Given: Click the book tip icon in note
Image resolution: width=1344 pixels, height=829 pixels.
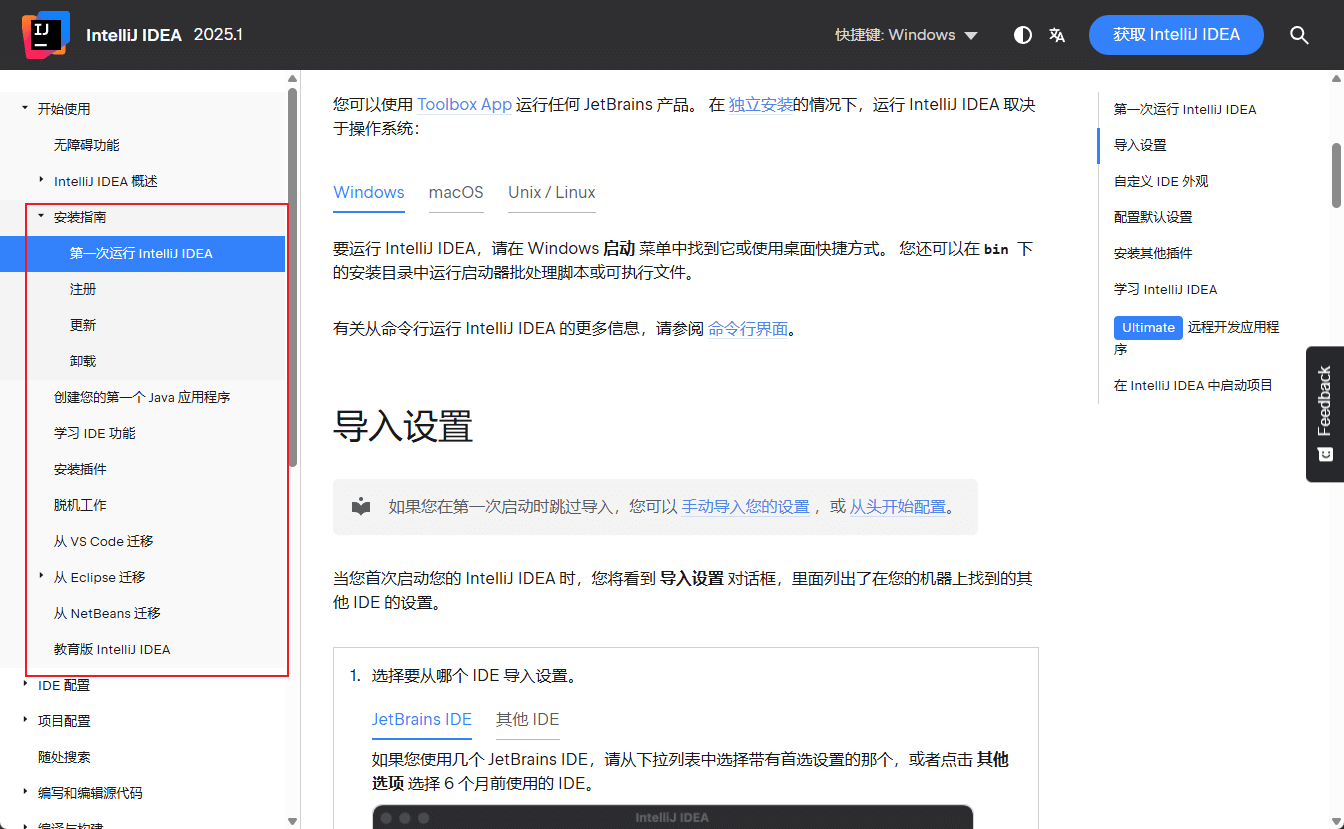Looking at the screenshot, I should click(x=361, y=507).
